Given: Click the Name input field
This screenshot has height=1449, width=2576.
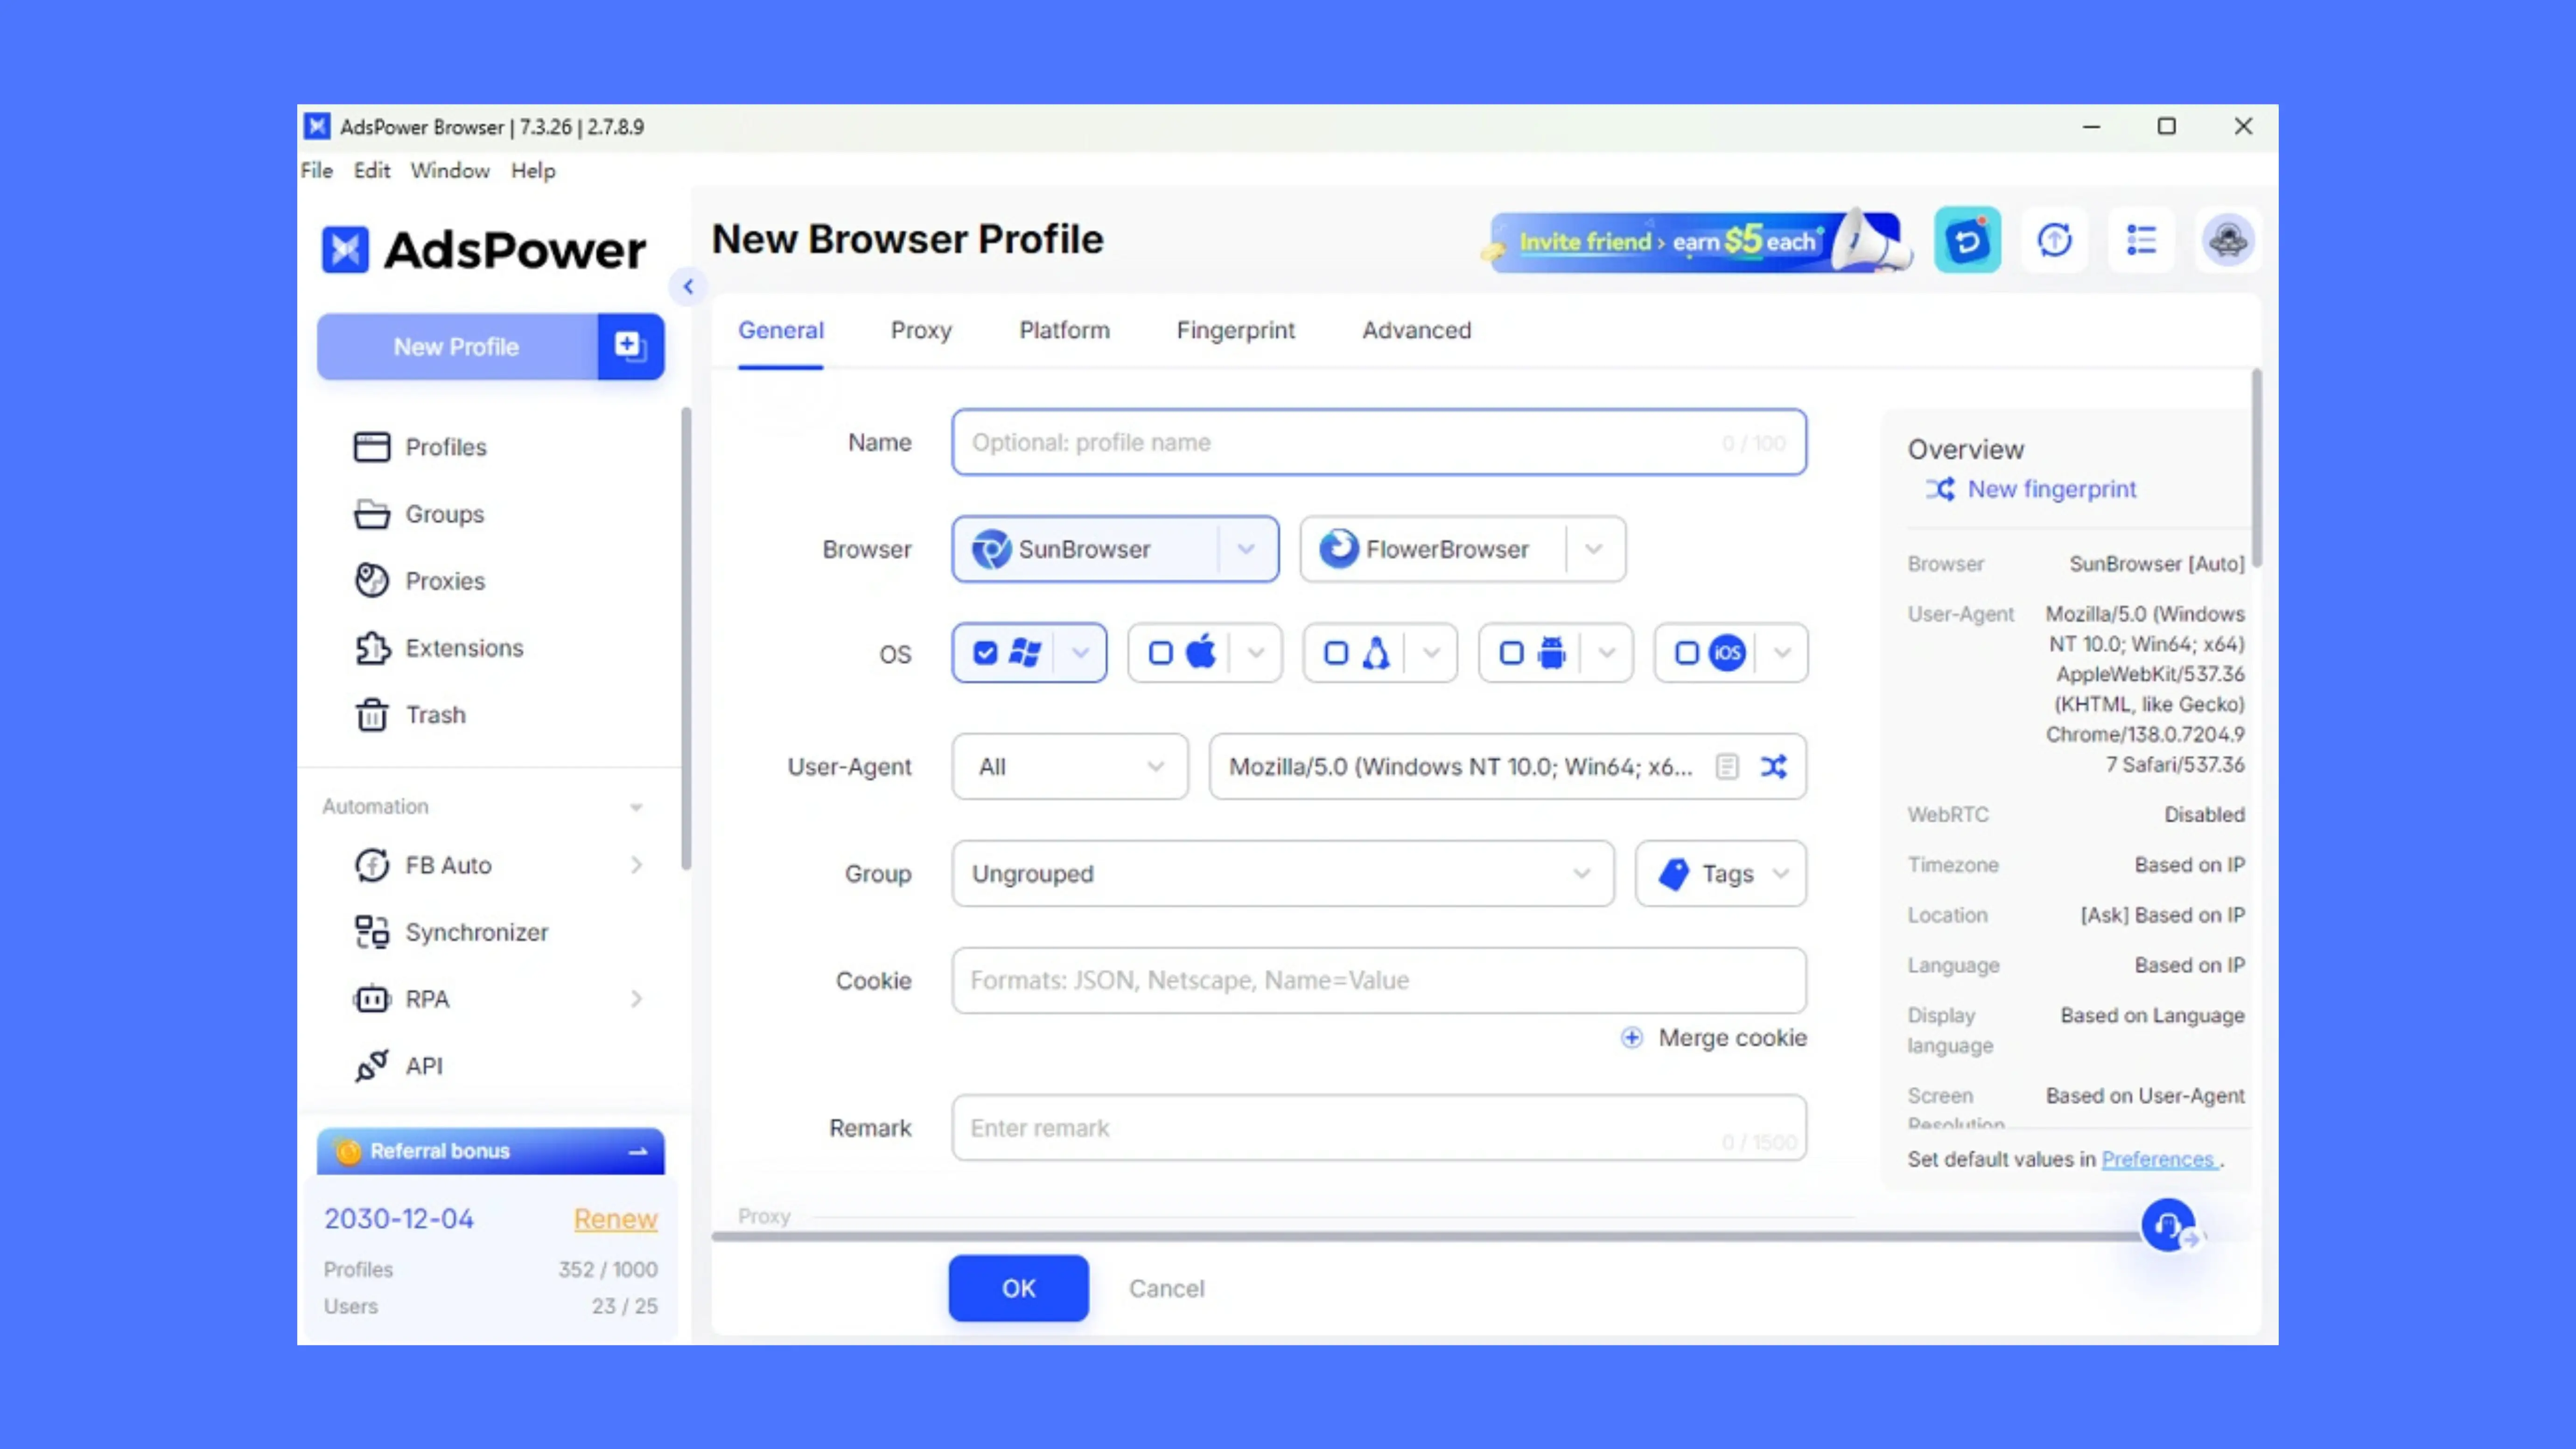Looking at the screenshot, I should (1379, 442).
